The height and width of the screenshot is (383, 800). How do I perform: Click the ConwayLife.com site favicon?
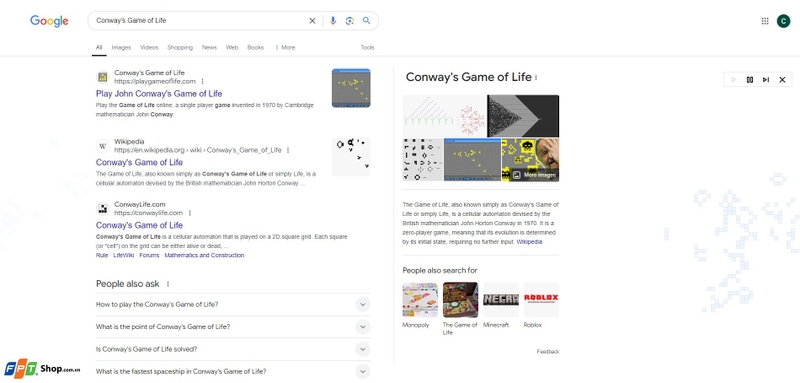[103, 209]
